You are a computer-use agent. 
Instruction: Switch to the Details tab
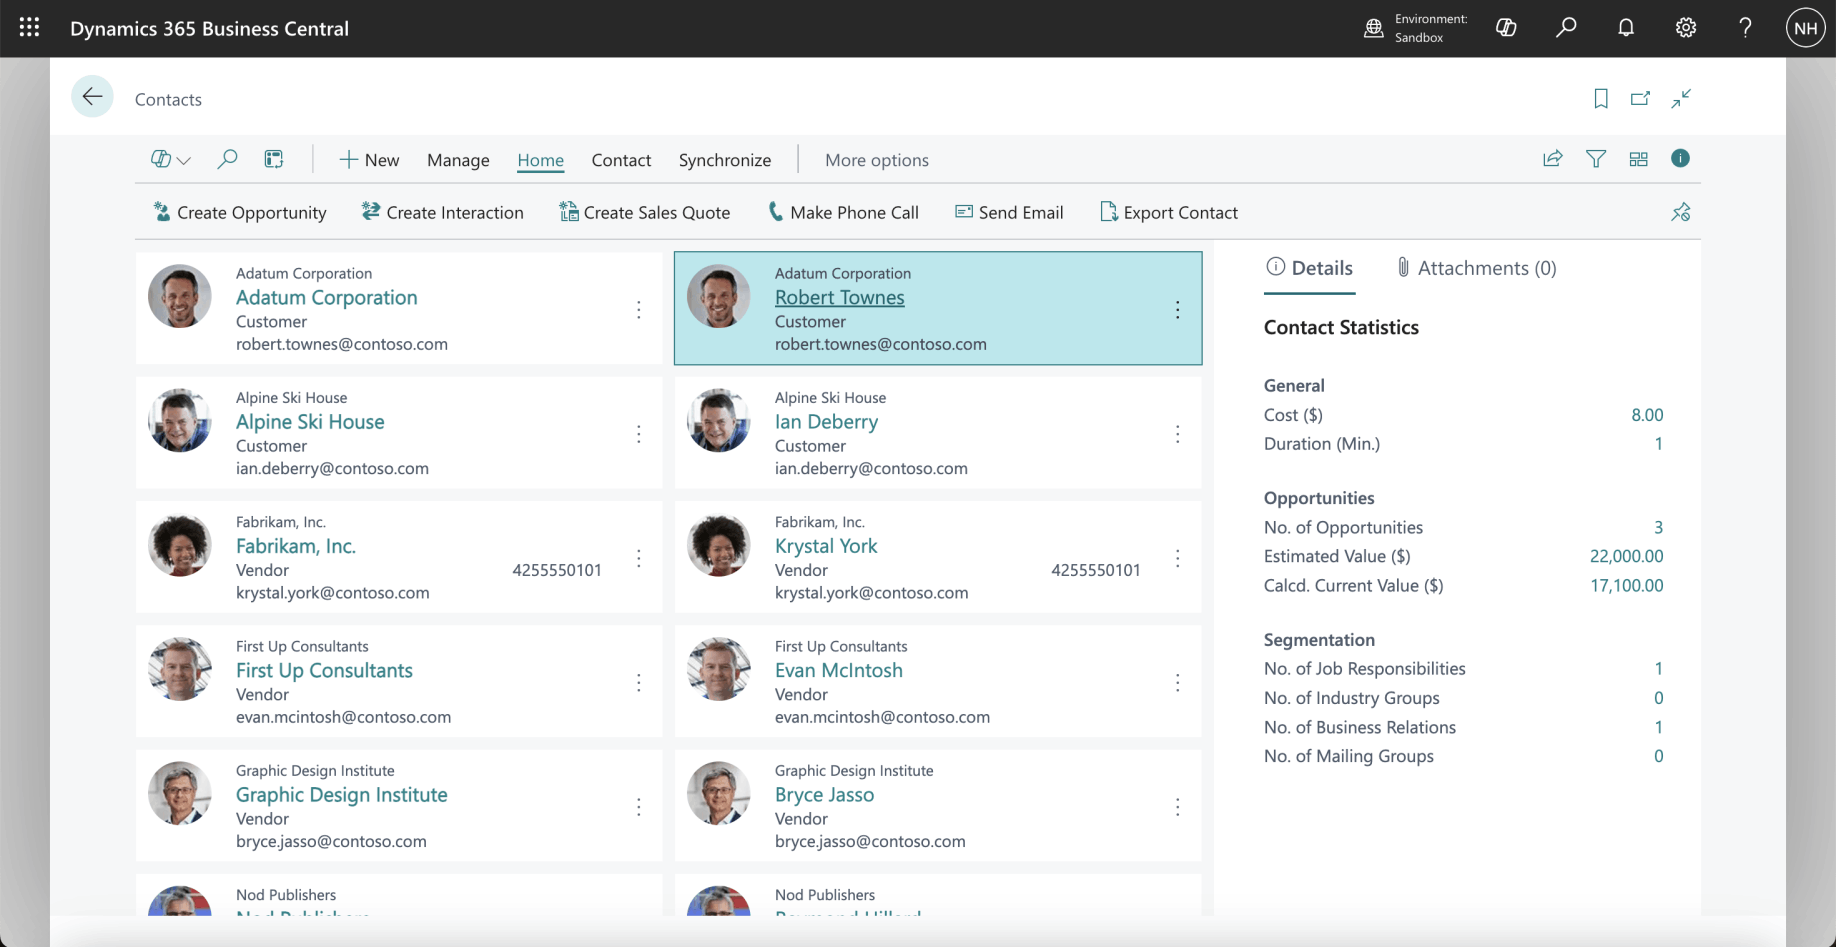tap(1309, 268)
